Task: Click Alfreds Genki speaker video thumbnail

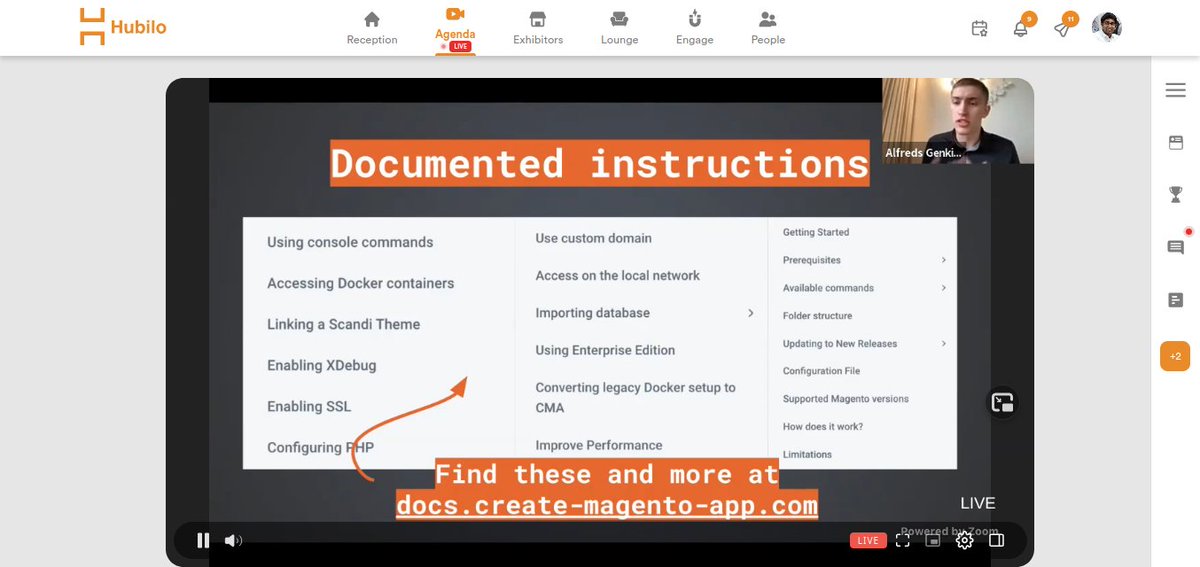Action: coord(957,120)
